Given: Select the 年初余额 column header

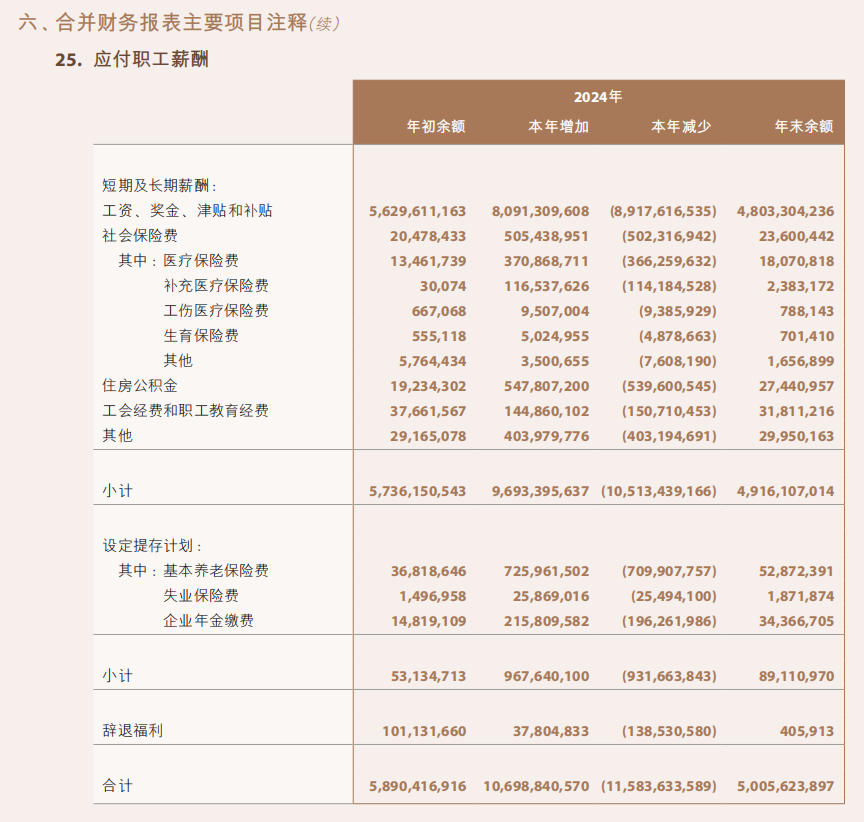Looking at the screenshot, I should click(436, 126).
